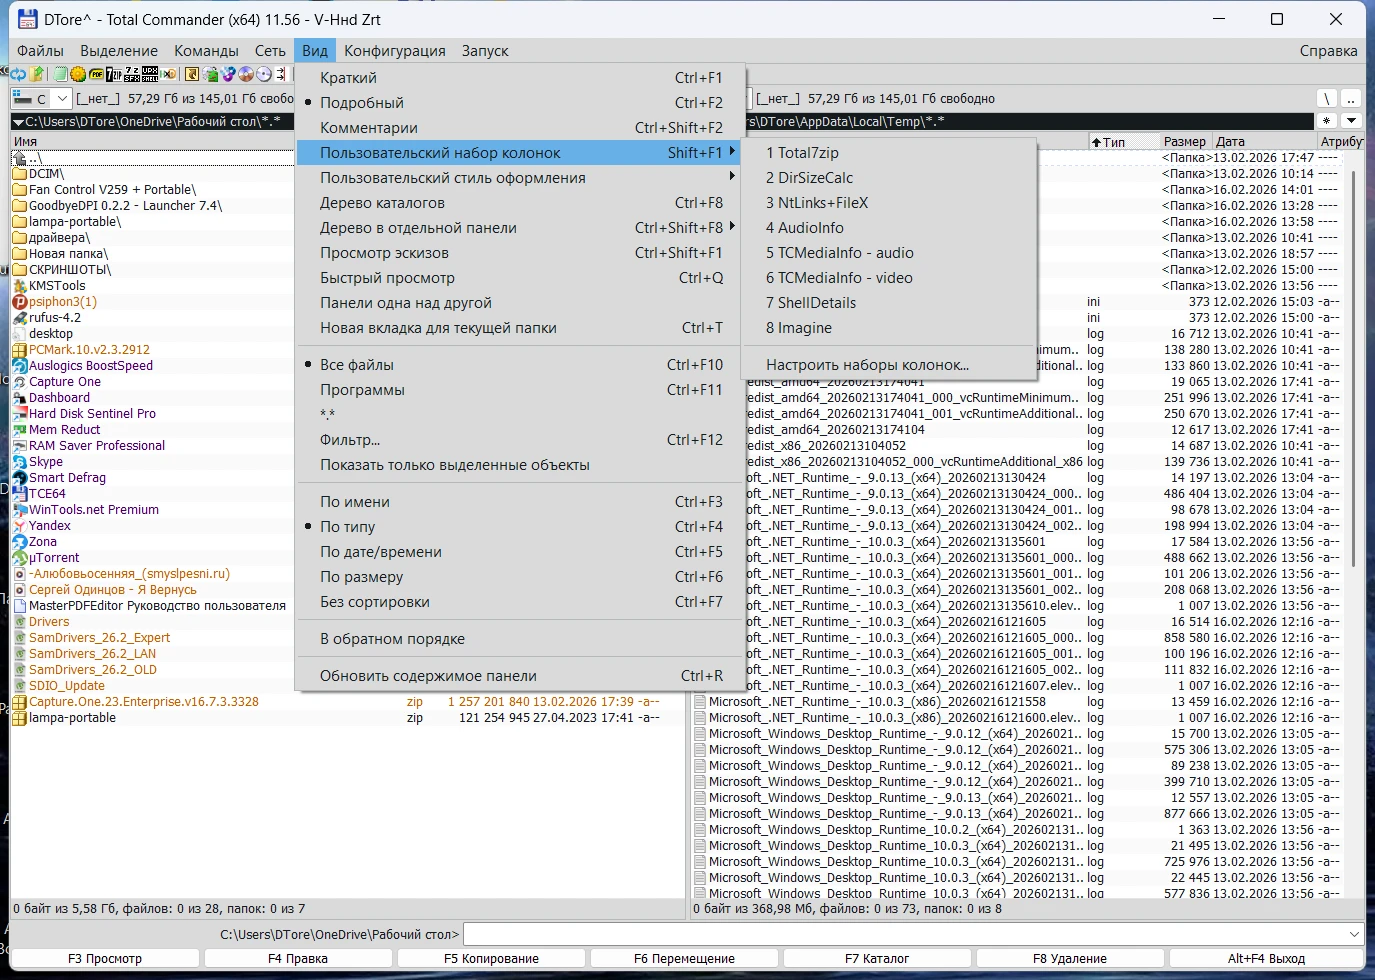
Task: Click the UPX Shell toolbar icon
Action: coord(150,74)
